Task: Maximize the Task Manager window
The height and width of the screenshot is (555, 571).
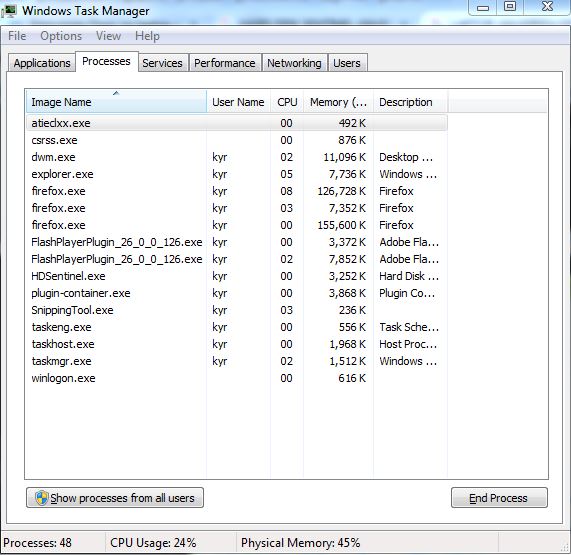Action: 510,7
